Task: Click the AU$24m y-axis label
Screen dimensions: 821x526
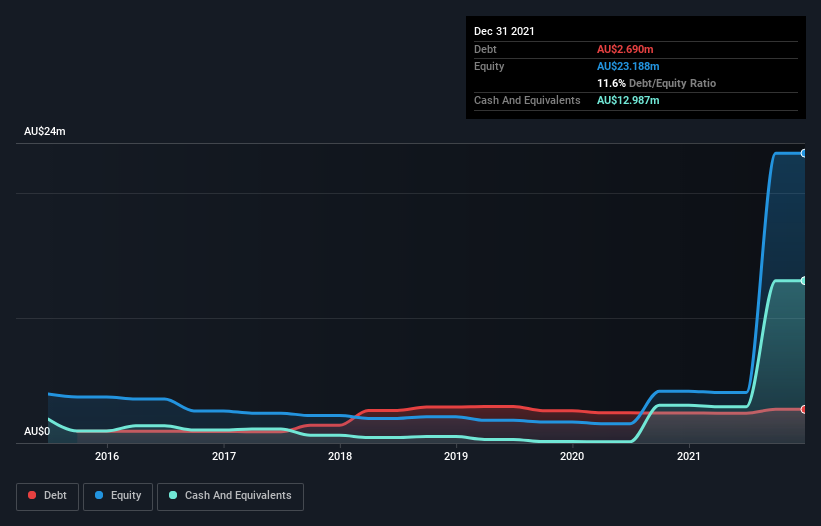Action: (45, 131)
